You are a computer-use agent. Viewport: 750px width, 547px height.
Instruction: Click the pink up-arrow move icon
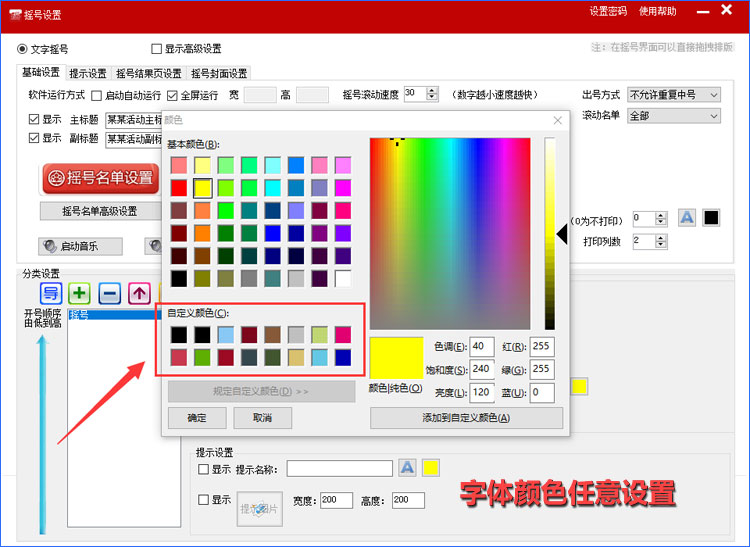click(x=140, y=294)
